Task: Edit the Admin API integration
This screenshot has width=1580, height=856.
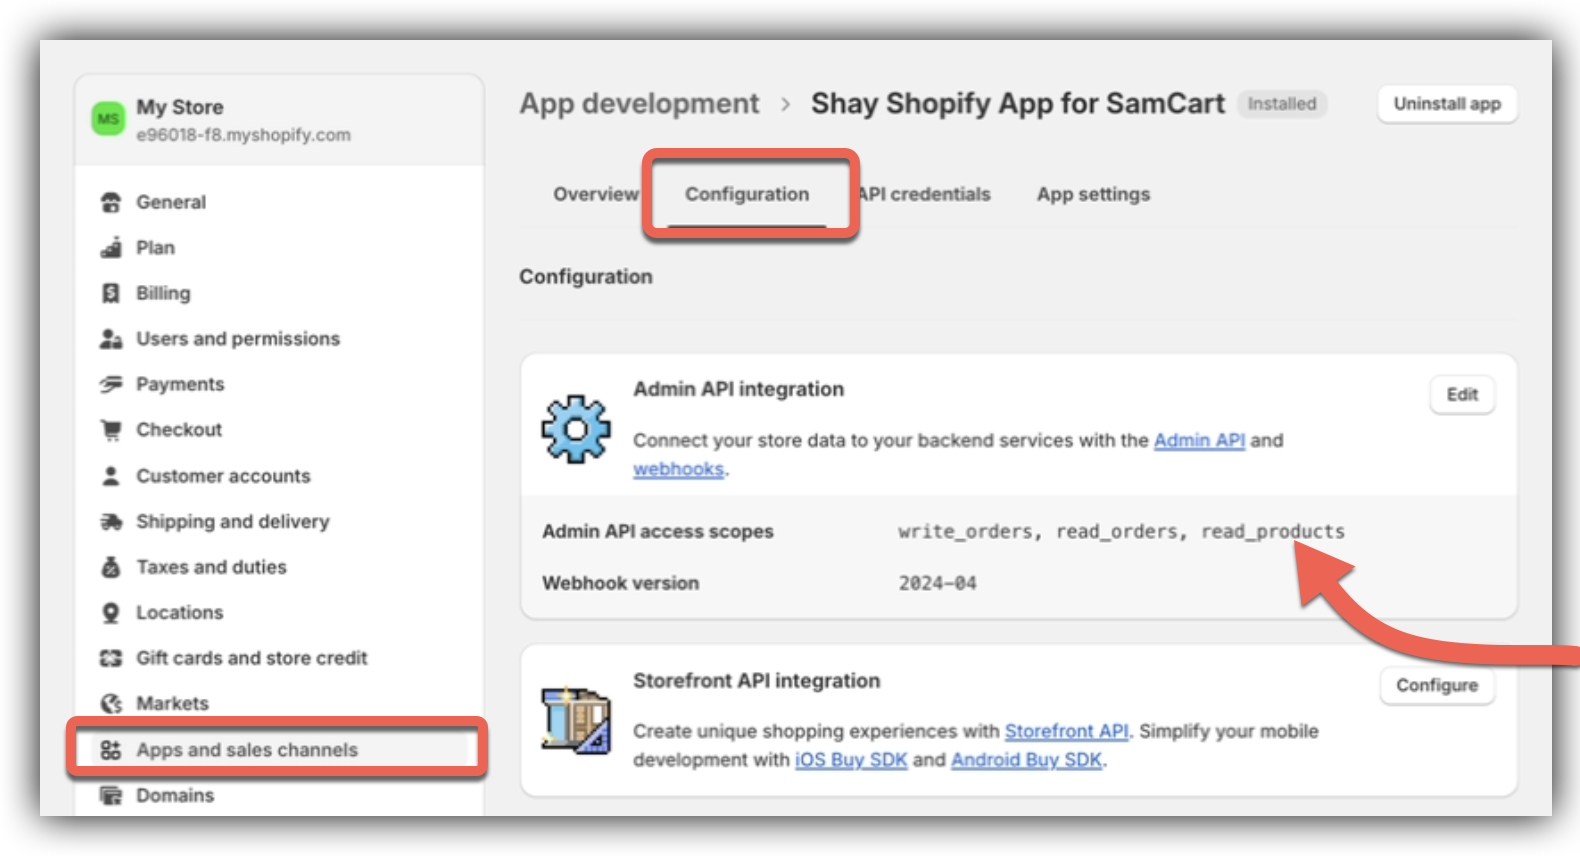Action: click(x=1462, y=394)
